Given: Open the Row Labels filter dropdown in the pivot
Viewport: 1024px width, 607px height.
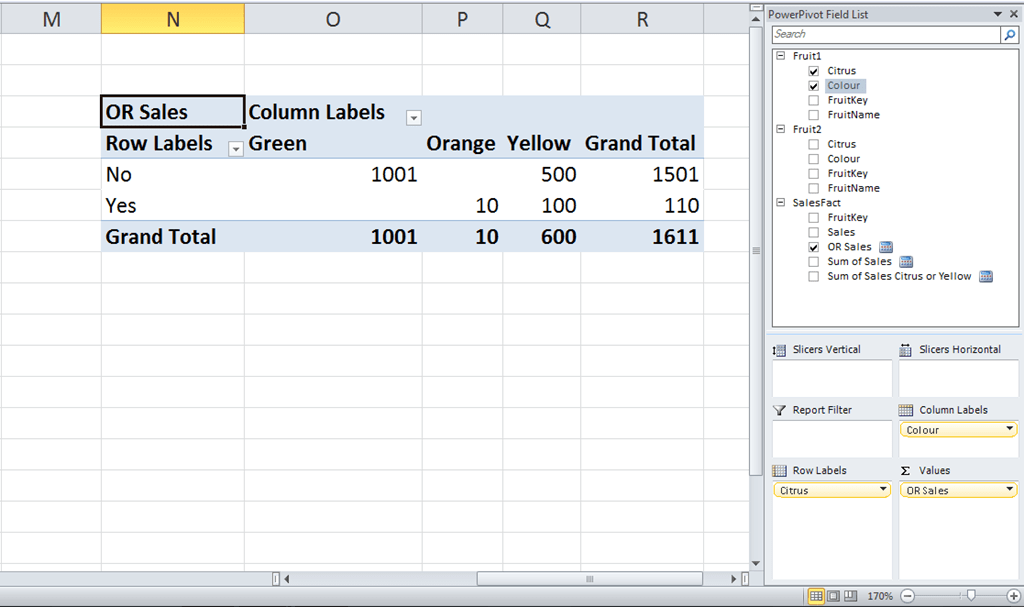Looking at the screenshot, I should 236,150.
